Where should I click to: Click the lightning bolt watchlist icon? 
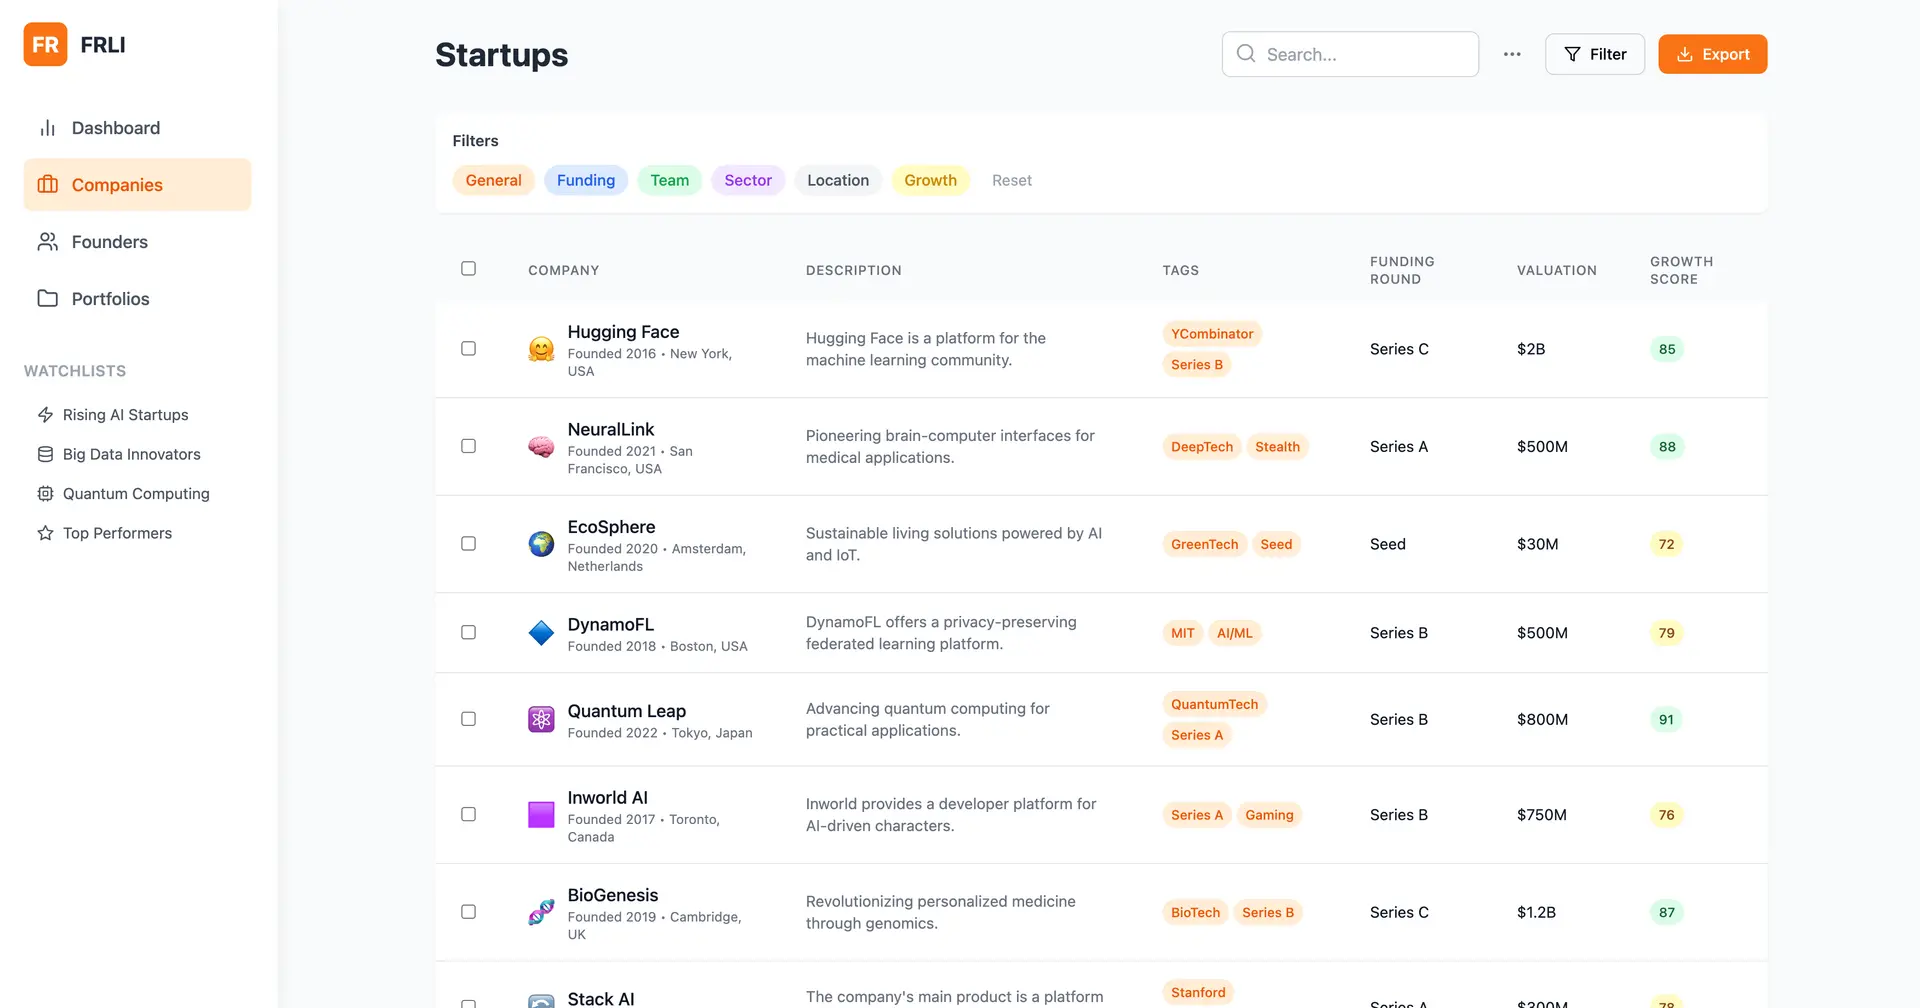coord(45,415)
